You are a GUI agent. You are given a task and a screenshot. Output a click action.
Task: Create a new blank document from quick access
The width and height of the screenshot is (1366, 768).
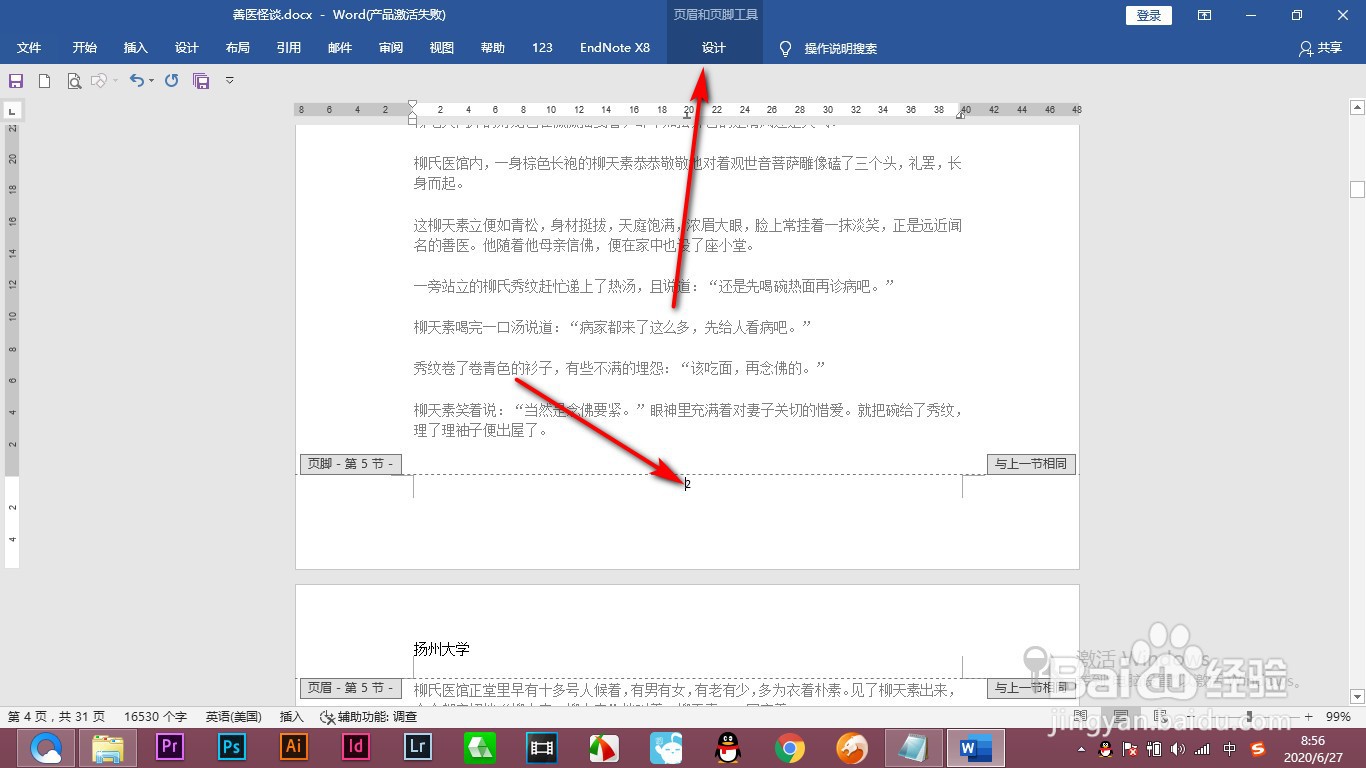[x=44, y=81]
